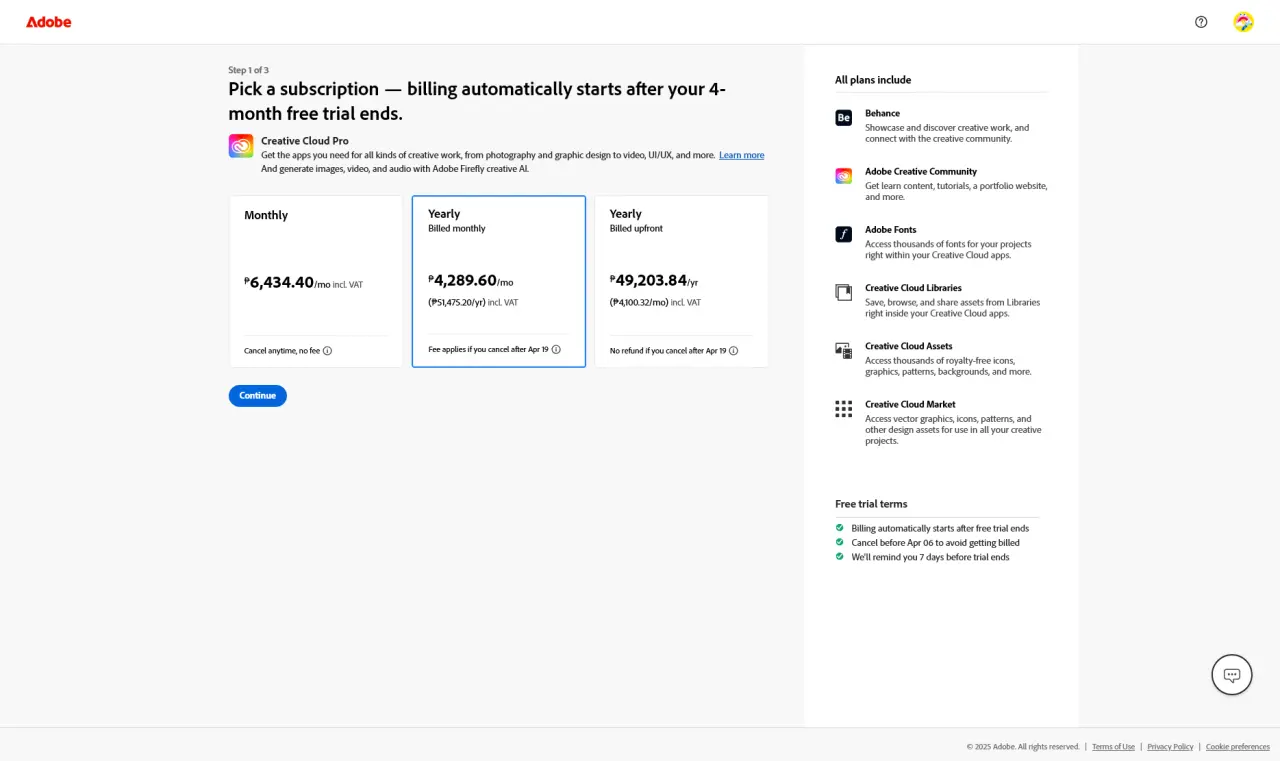Open the user profile avatar
1280x761 pixels.
1243,22
